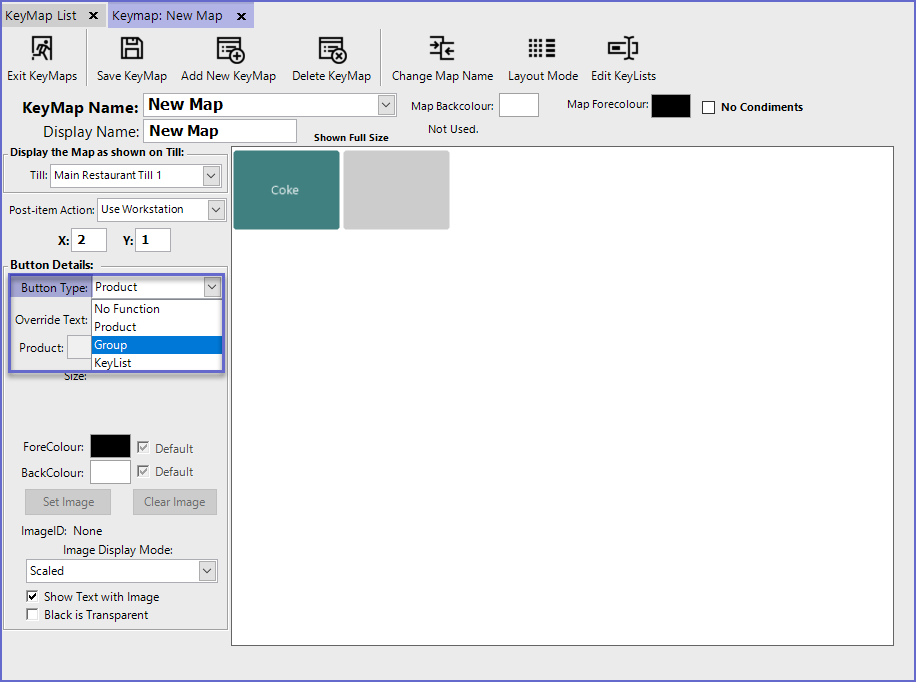Close the KeyMap List tab
The width and height of the screenshot is (916, 682).
pos(93,16)
